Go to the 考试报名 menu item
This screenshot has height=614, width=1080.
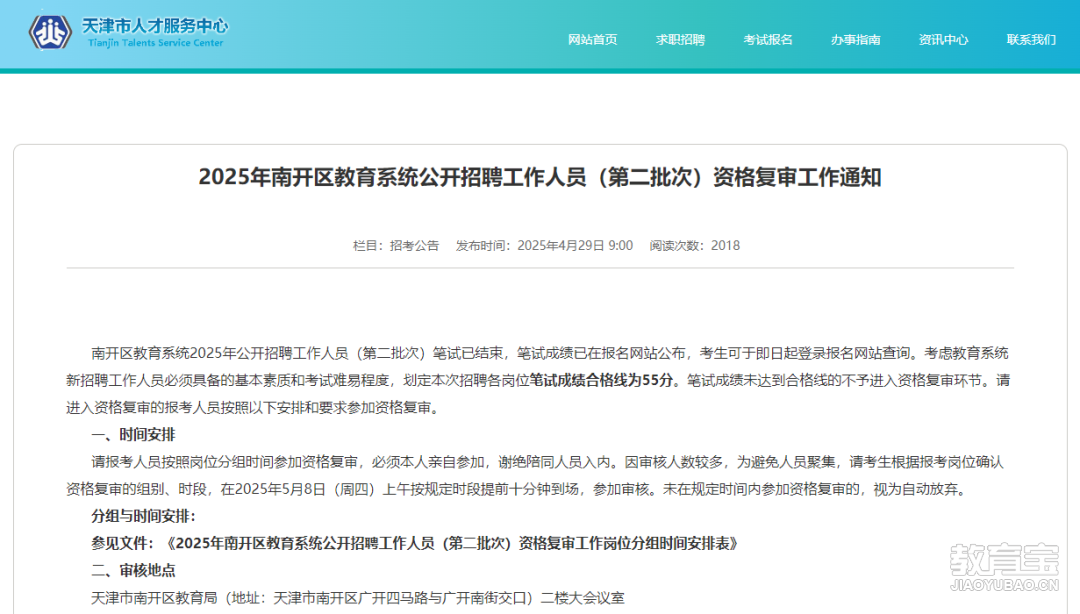point(767,40)
